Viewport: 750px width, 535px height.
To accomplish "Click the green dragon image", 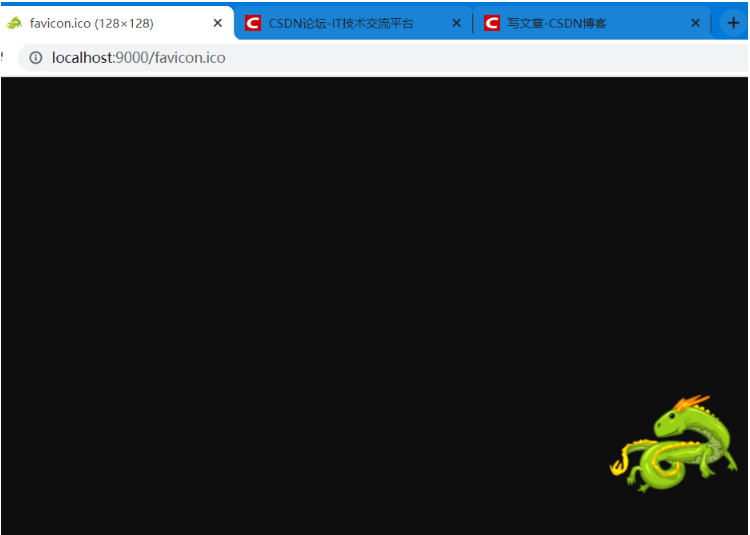I will tap(674, 443).
